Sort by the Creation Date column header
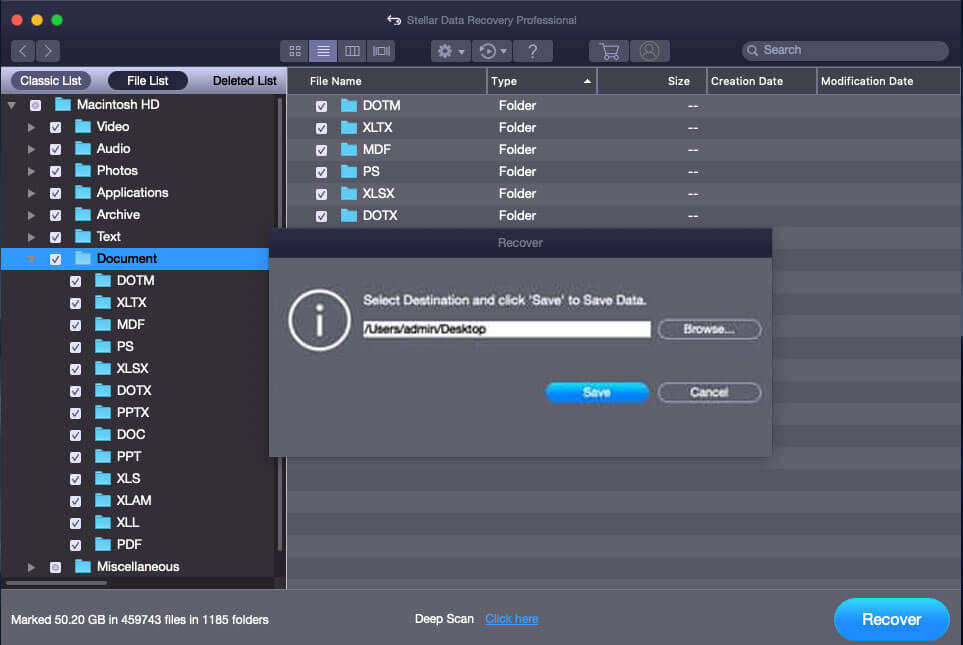963x645 pixels. click(x=762, y=81)
